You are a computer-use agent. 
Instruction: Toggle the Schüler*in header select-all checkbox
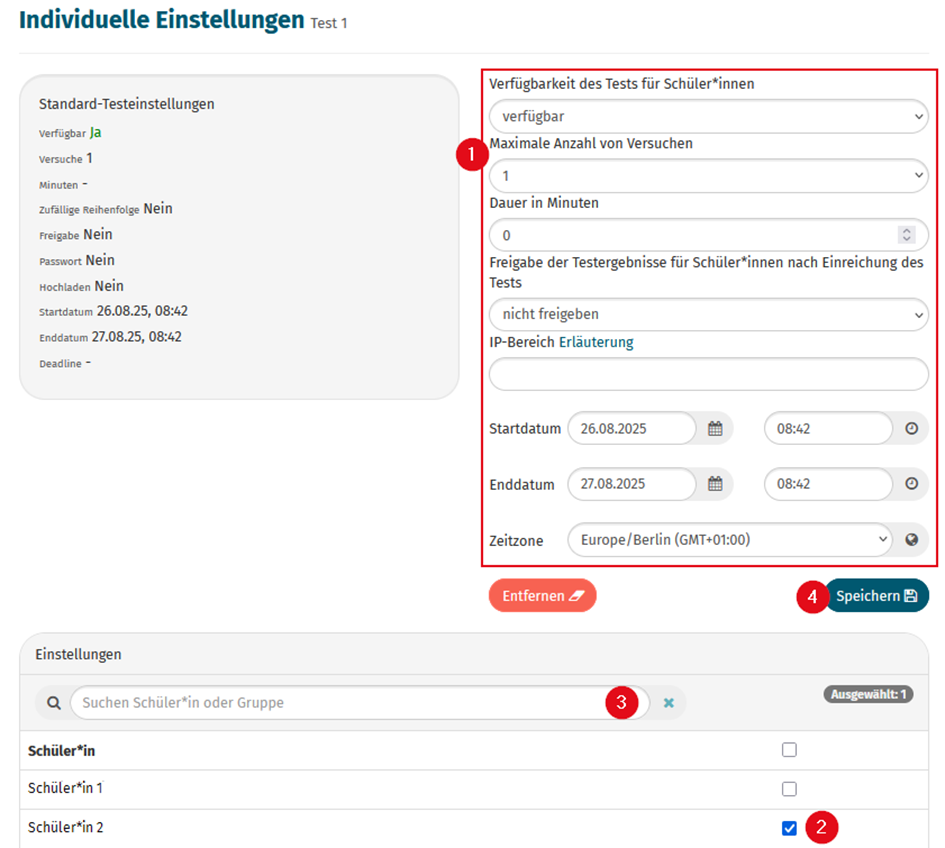(x=789, y=750)
